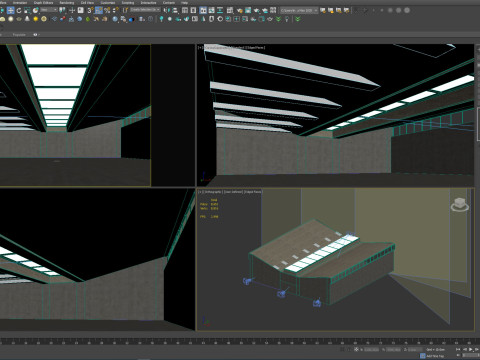
Task: Click the Play Animation button
Action: coord(471,349)
